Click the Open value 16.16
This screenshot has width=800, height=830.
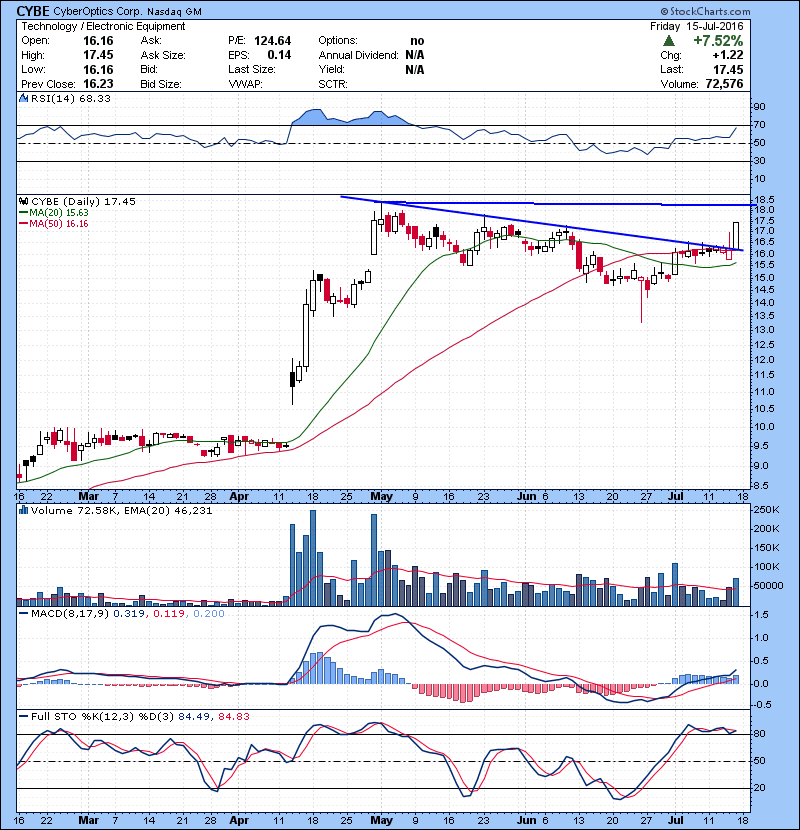click(x=98, y=41)
